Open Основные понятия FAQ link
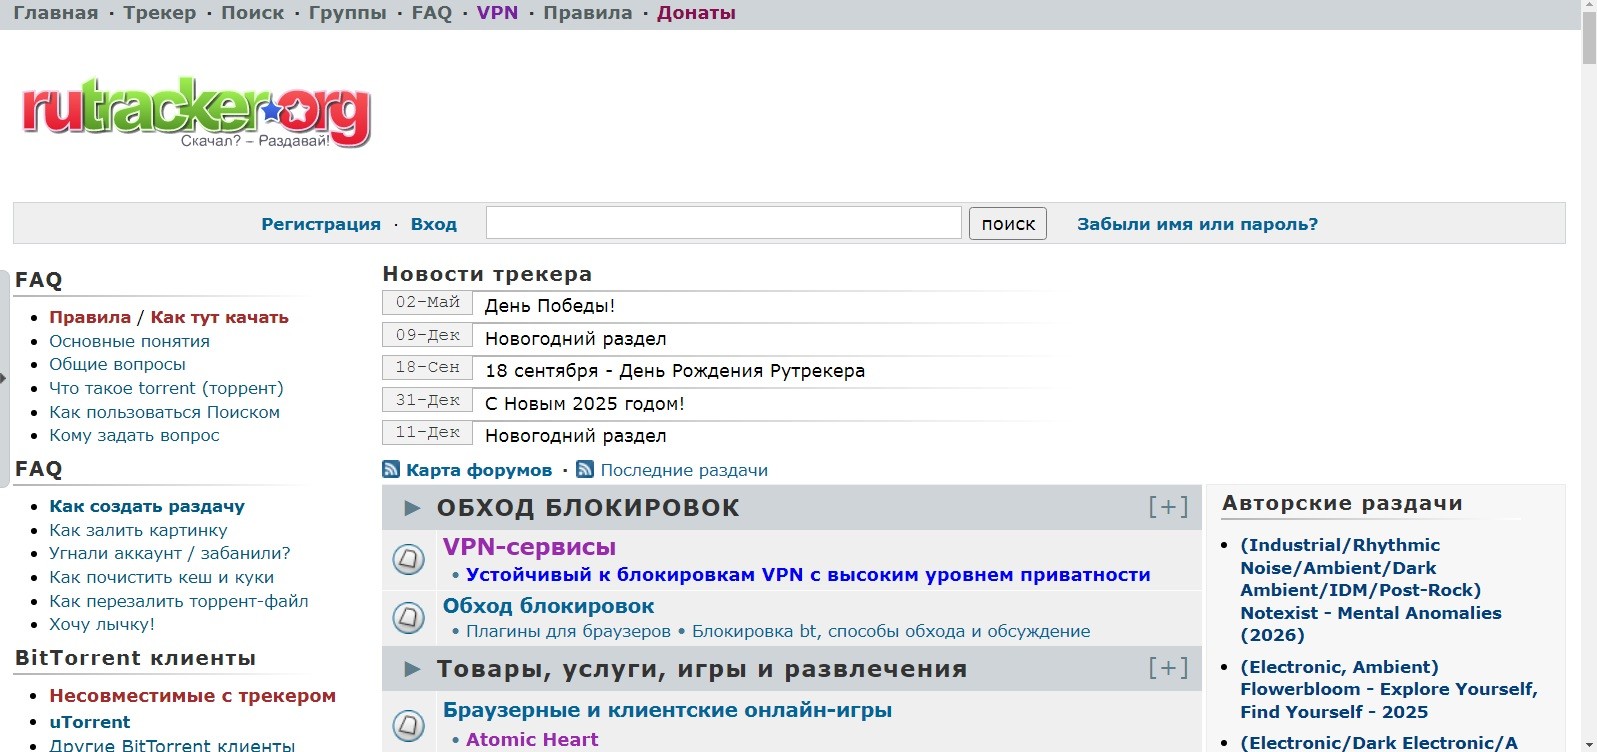 coord(129,341)
